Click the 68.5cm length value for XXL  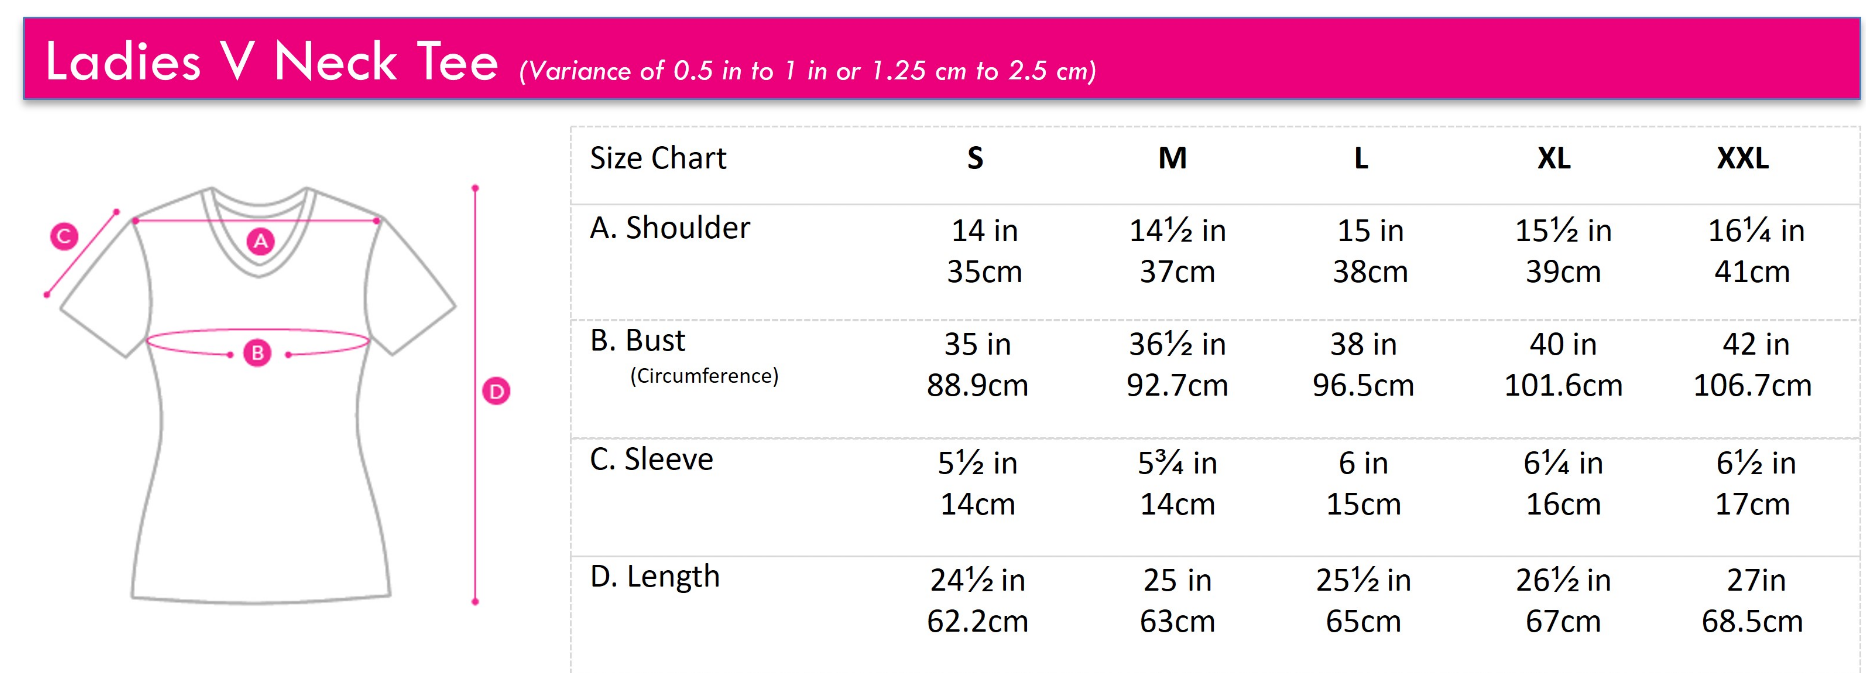[1752, 621]
